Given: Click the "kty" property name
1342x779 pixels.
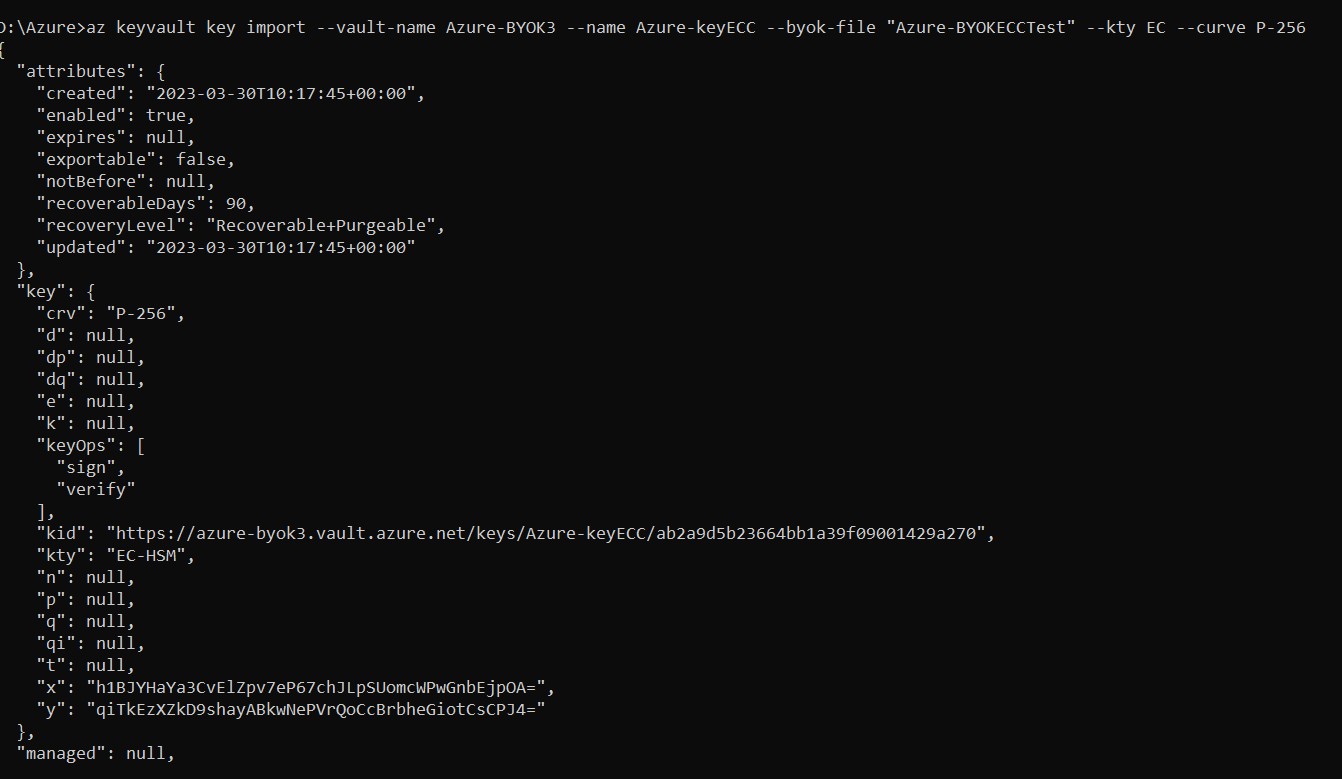Looking at the screenshot, I should [x=61, y=555].
